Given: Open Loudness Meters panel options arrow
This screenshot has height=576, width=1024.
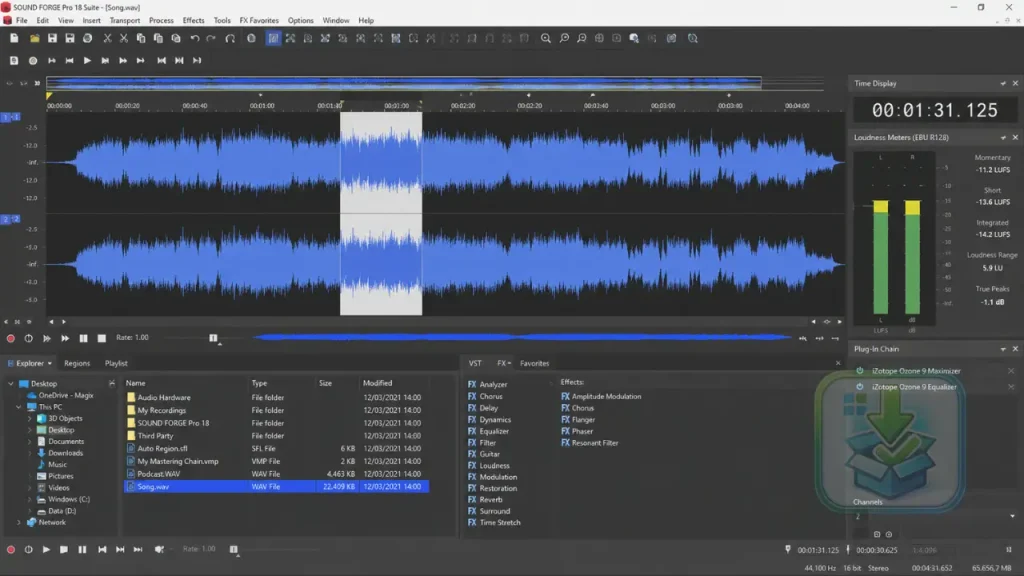Looking at the screenshot, I should point(1003,138).
